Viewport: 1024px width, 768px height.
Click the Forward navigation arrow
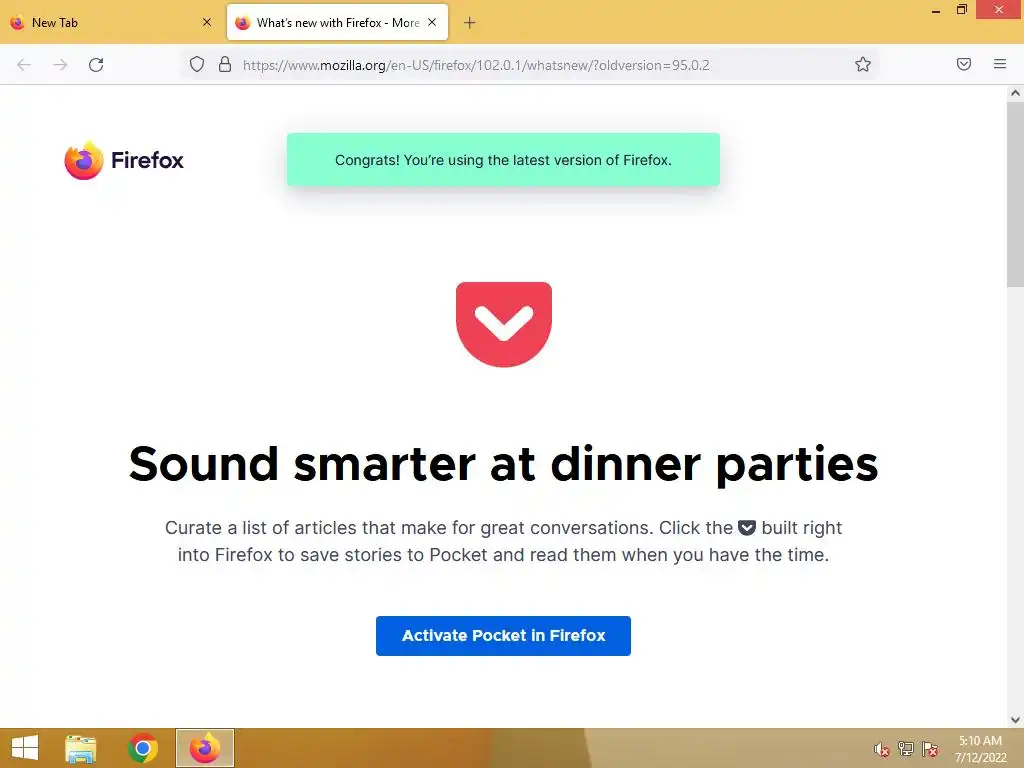(x=60, y=65)
